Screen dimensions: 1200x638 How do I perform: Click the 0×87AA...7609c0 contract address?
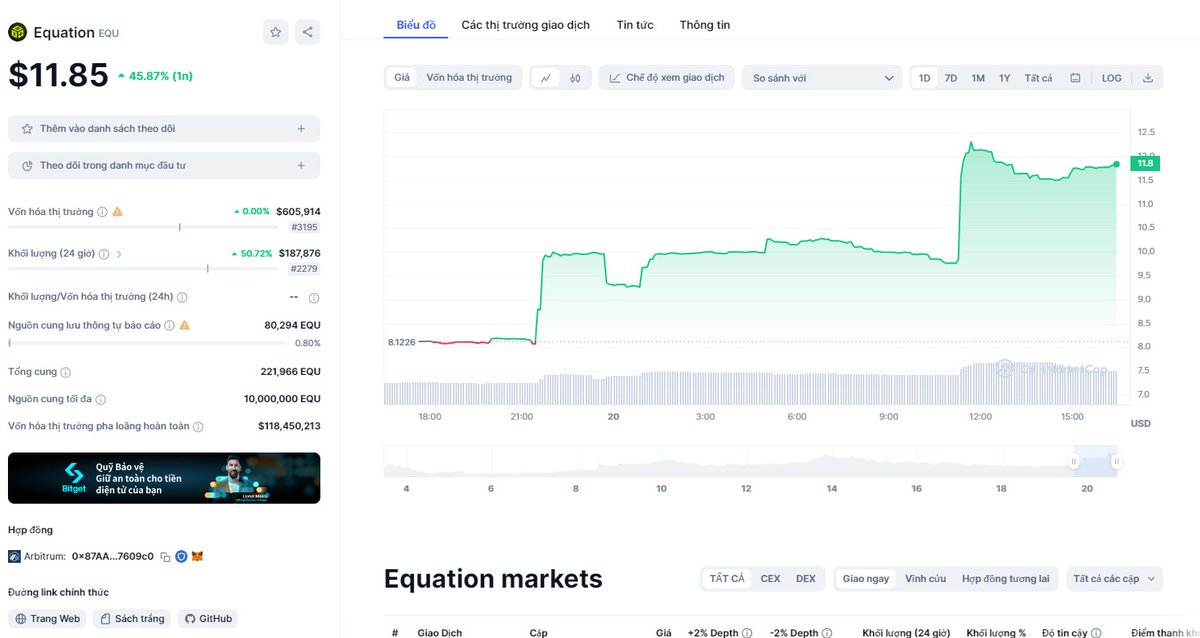(112, 556)
